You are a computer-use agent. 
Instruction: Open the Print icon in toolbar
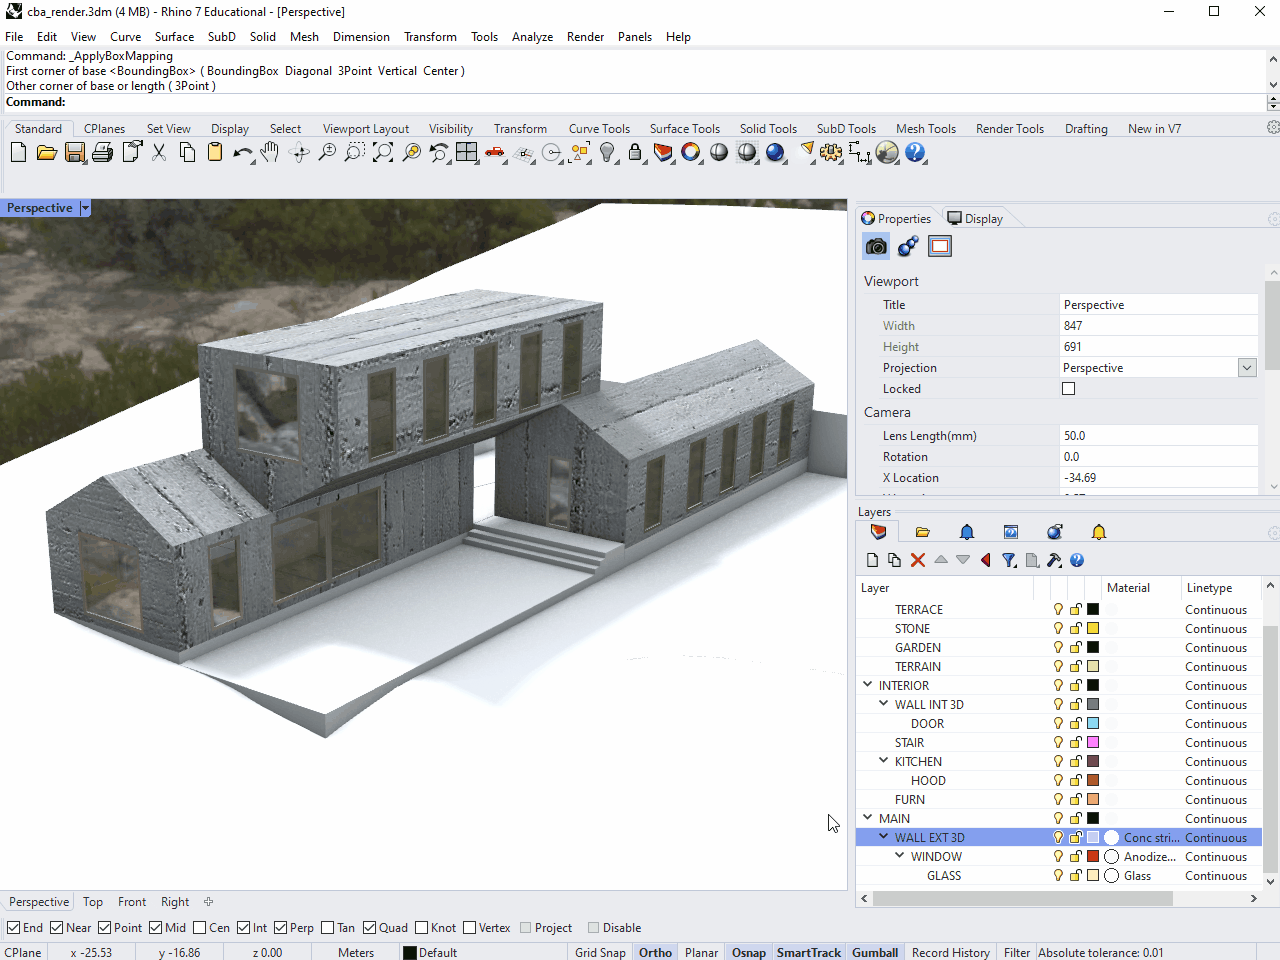coord(102,152)
